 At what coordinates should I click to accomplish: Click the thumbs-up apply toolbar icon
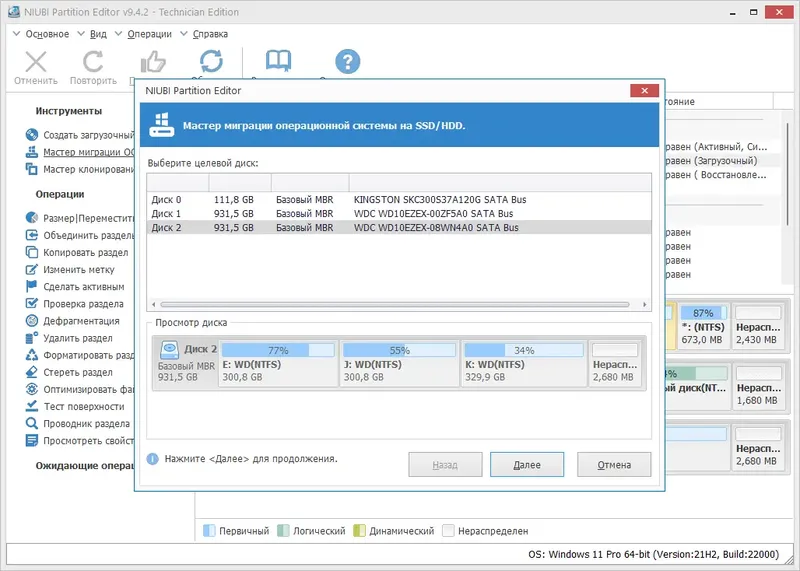click(x=153, y=62)
